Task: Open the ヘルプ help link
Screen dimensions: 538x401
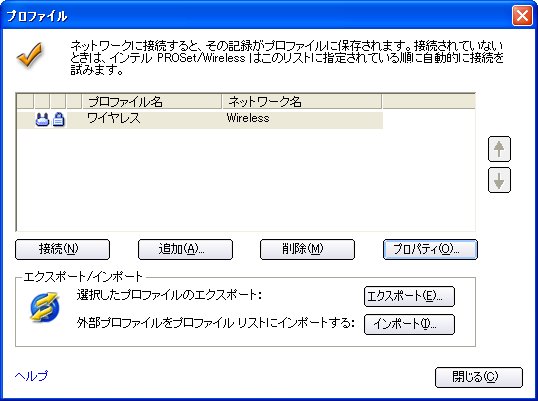Action: click(31, 376)
